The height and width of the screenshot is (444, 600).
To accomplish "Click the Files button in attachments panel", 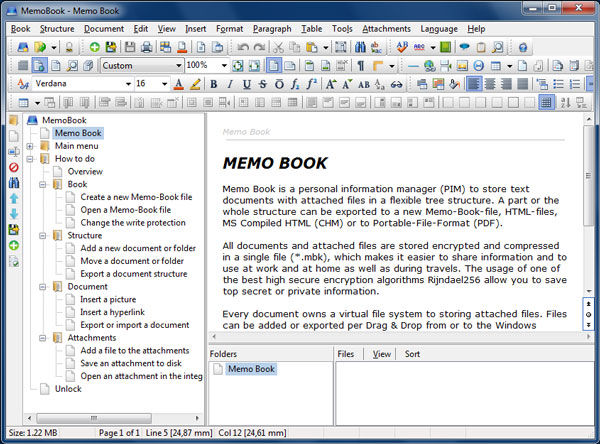I will (346, 354).
